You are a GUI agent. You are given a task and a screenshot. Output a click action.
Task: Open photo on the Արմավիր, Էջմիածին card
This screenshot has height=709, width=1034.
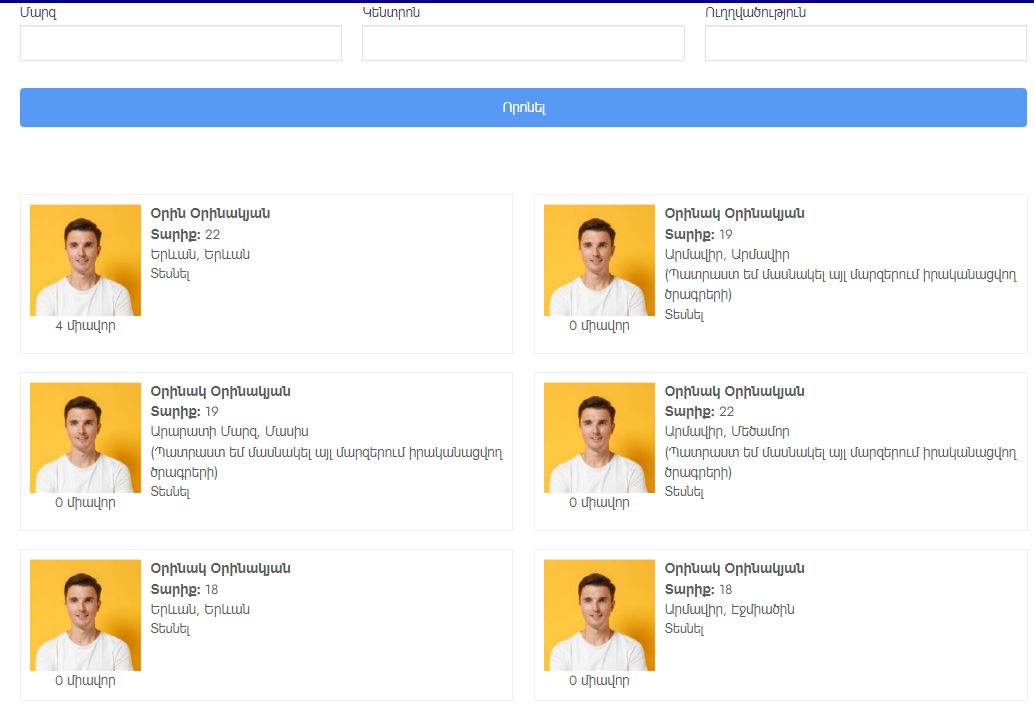point(599,615)
